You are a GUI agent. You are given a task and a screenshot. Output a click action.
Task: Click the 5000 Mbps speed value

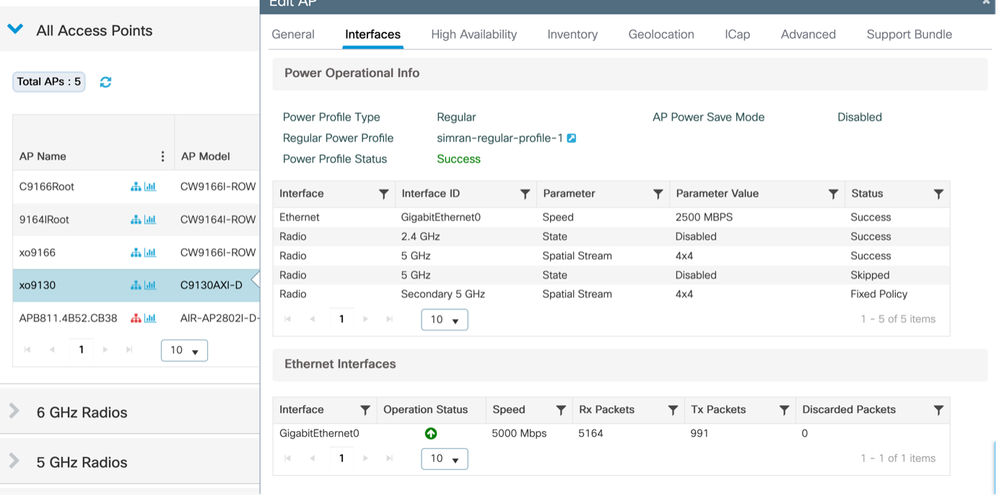point(519,434)
